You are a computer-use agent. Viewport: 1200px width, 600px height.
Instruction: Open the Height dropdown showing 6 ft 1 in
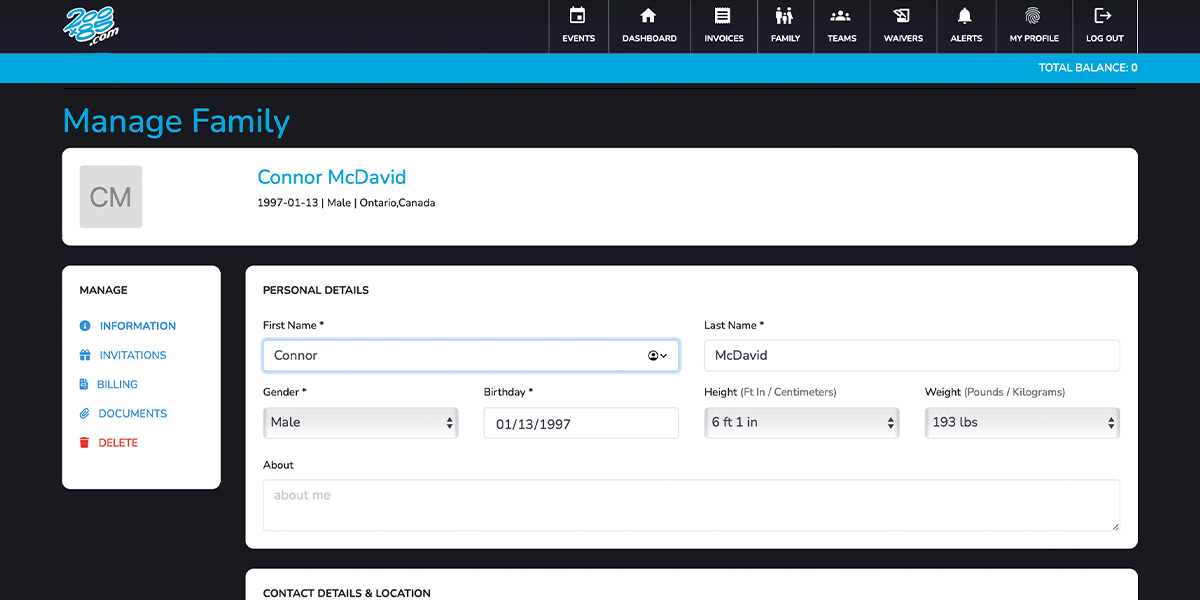point(801,422)
